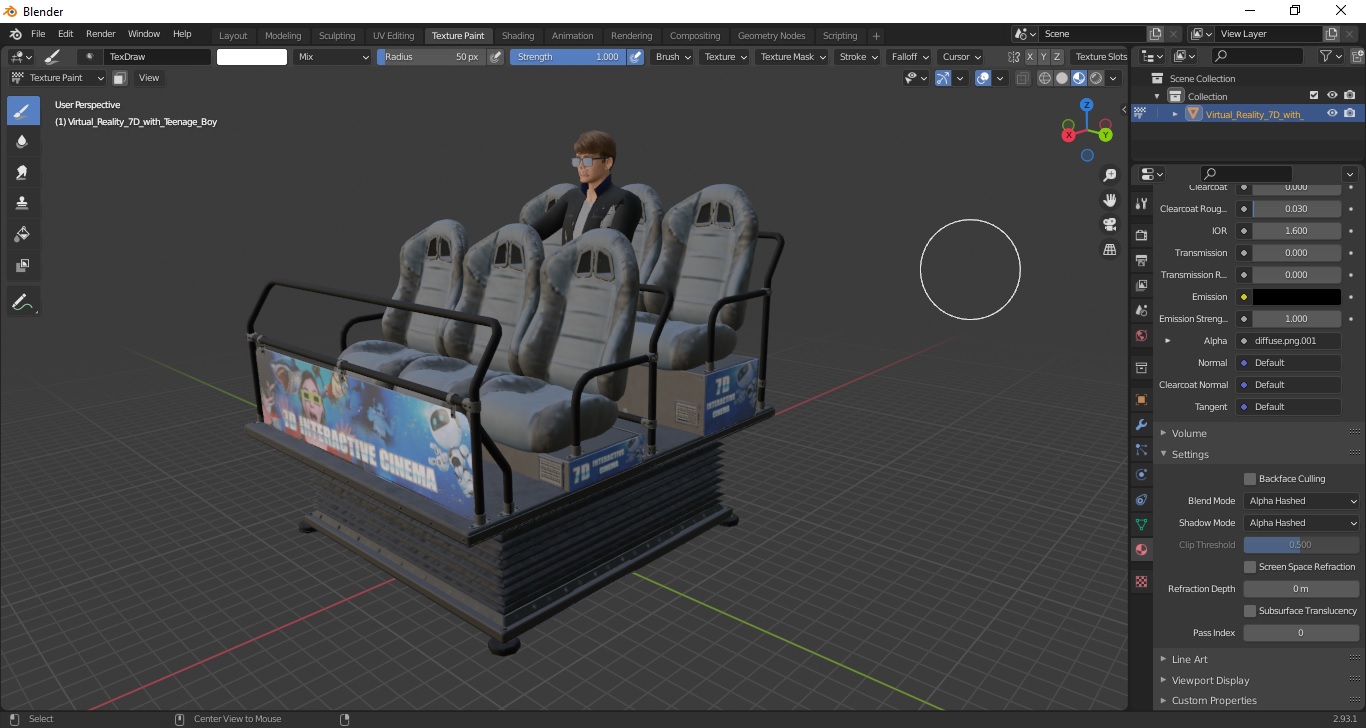This screenshot has height=728, width=1366.
Task: Open the Texture Mask dropdown
Action: (792, 57)
